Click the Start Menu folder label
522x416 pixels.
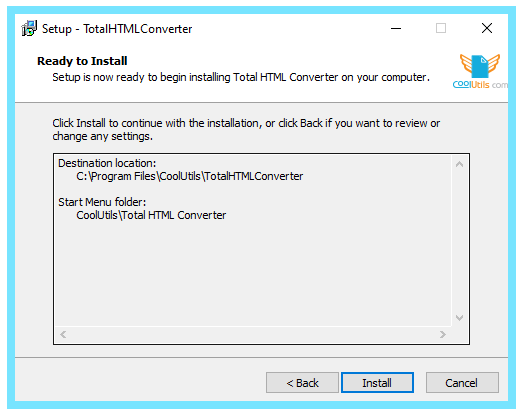(102, 202)
